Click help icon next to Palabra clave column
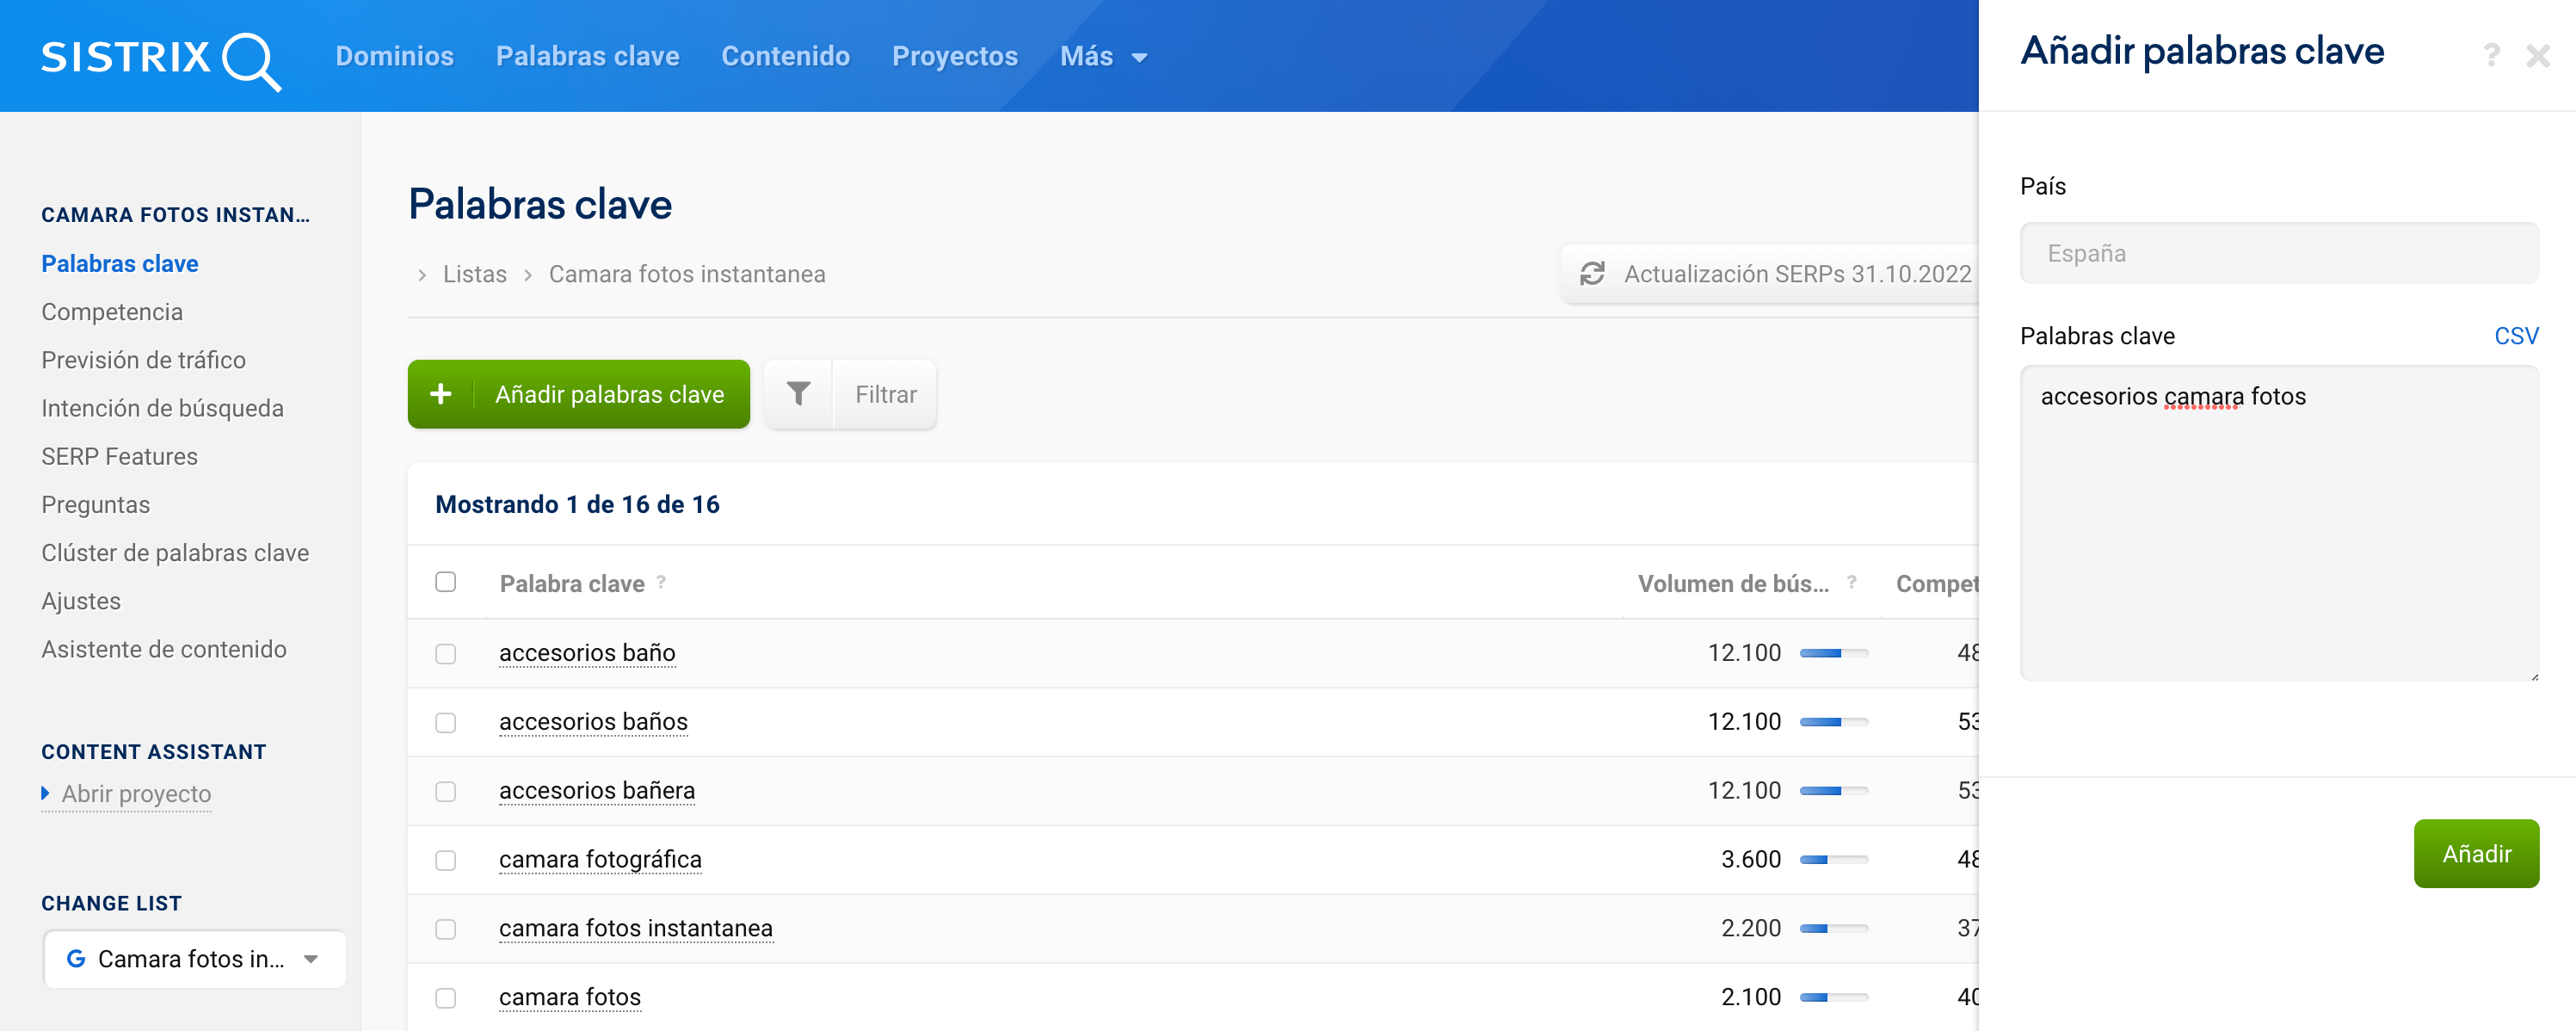The image size is (2576, 1031). click(661, 582)
